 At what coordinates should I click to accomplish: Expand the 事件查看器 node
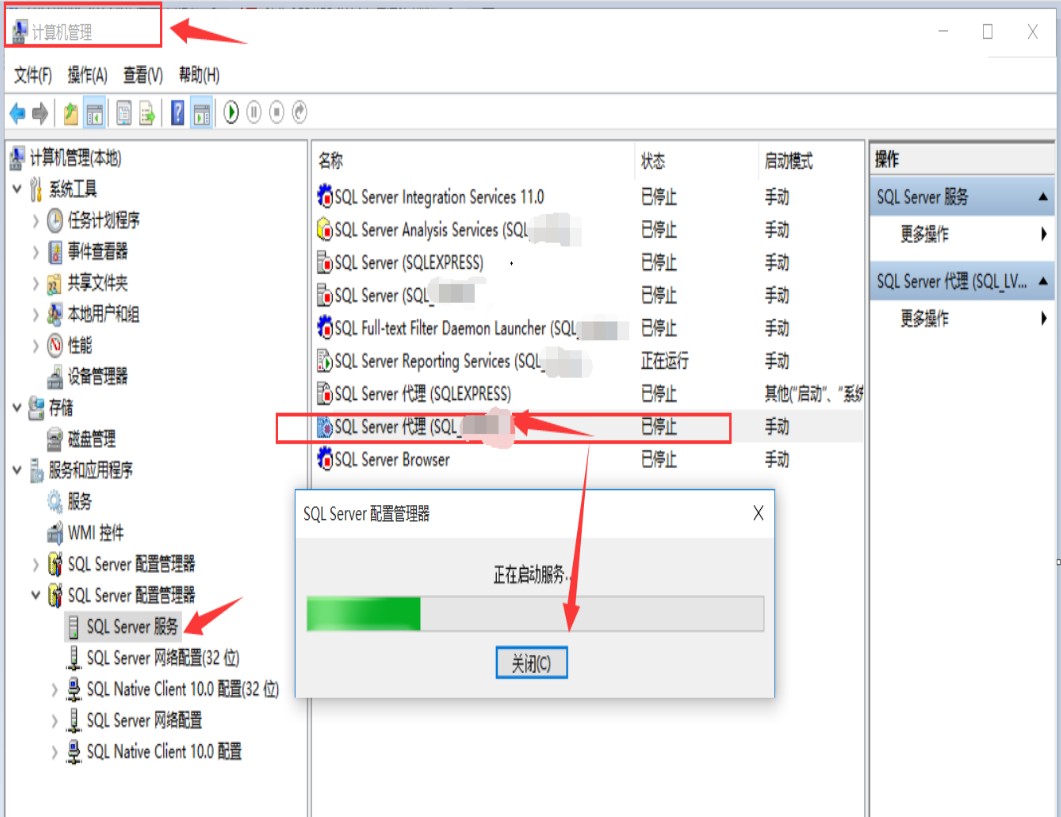pyautogui.click(x=36, y=252)
